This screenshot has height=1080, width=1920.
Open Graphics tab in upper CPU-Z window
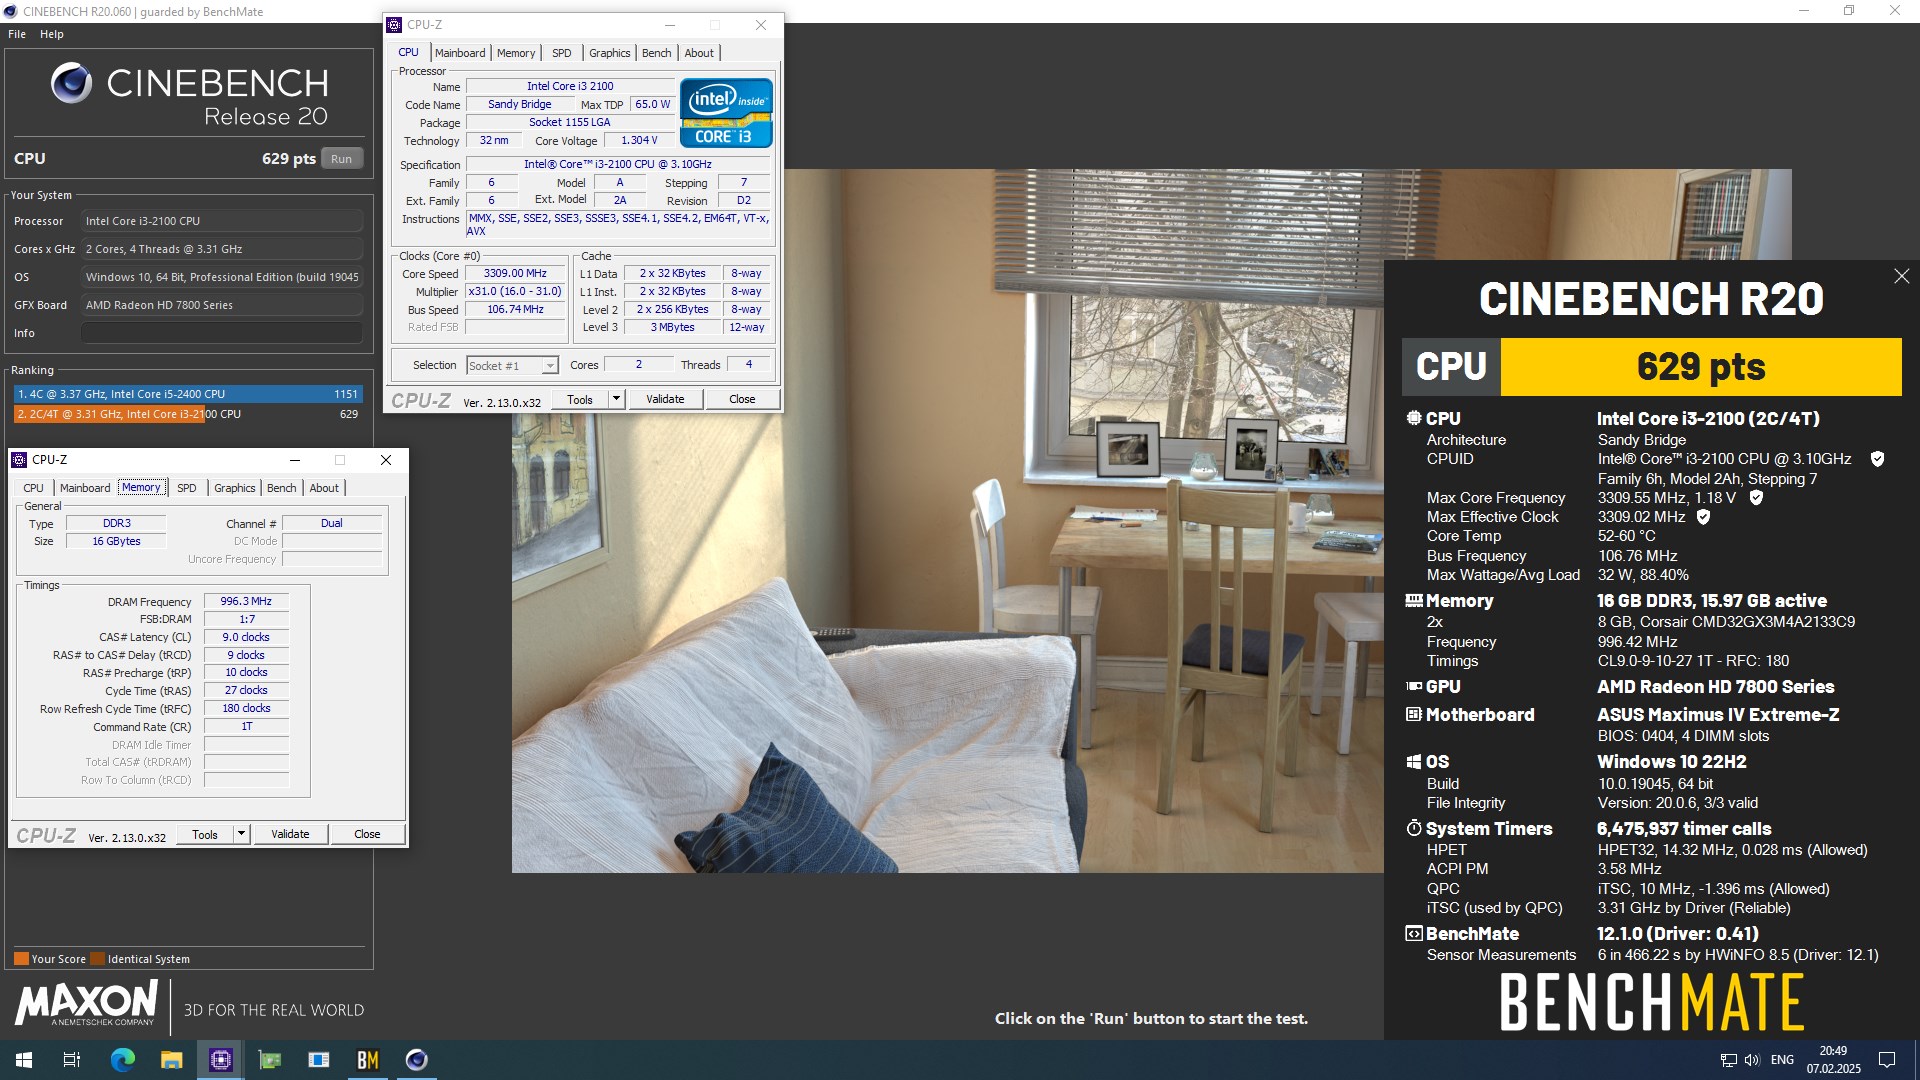tap(609, 53)
